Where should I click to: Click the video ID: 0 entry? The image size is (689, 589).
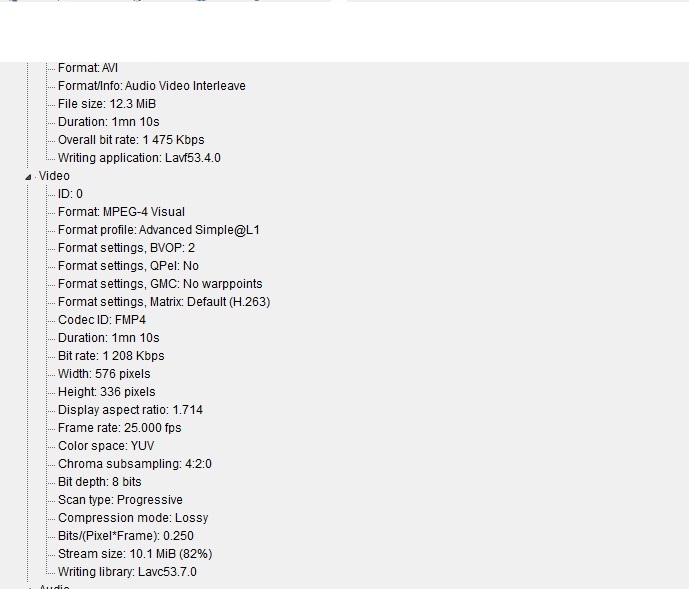pos(70,194)
